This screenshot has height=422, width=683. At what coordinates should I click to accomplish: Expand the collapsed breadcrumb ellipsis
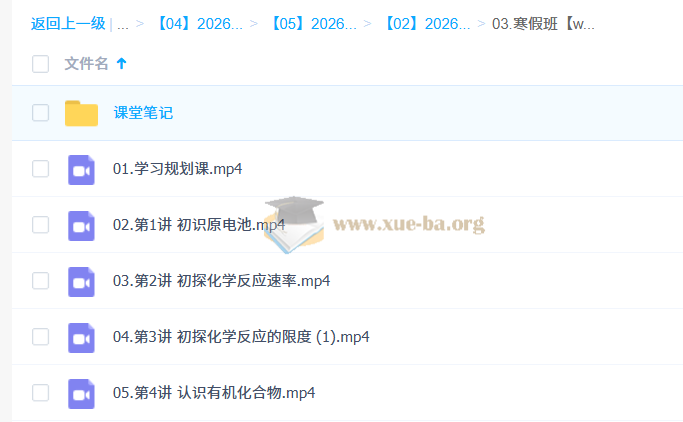coord(122,24)
